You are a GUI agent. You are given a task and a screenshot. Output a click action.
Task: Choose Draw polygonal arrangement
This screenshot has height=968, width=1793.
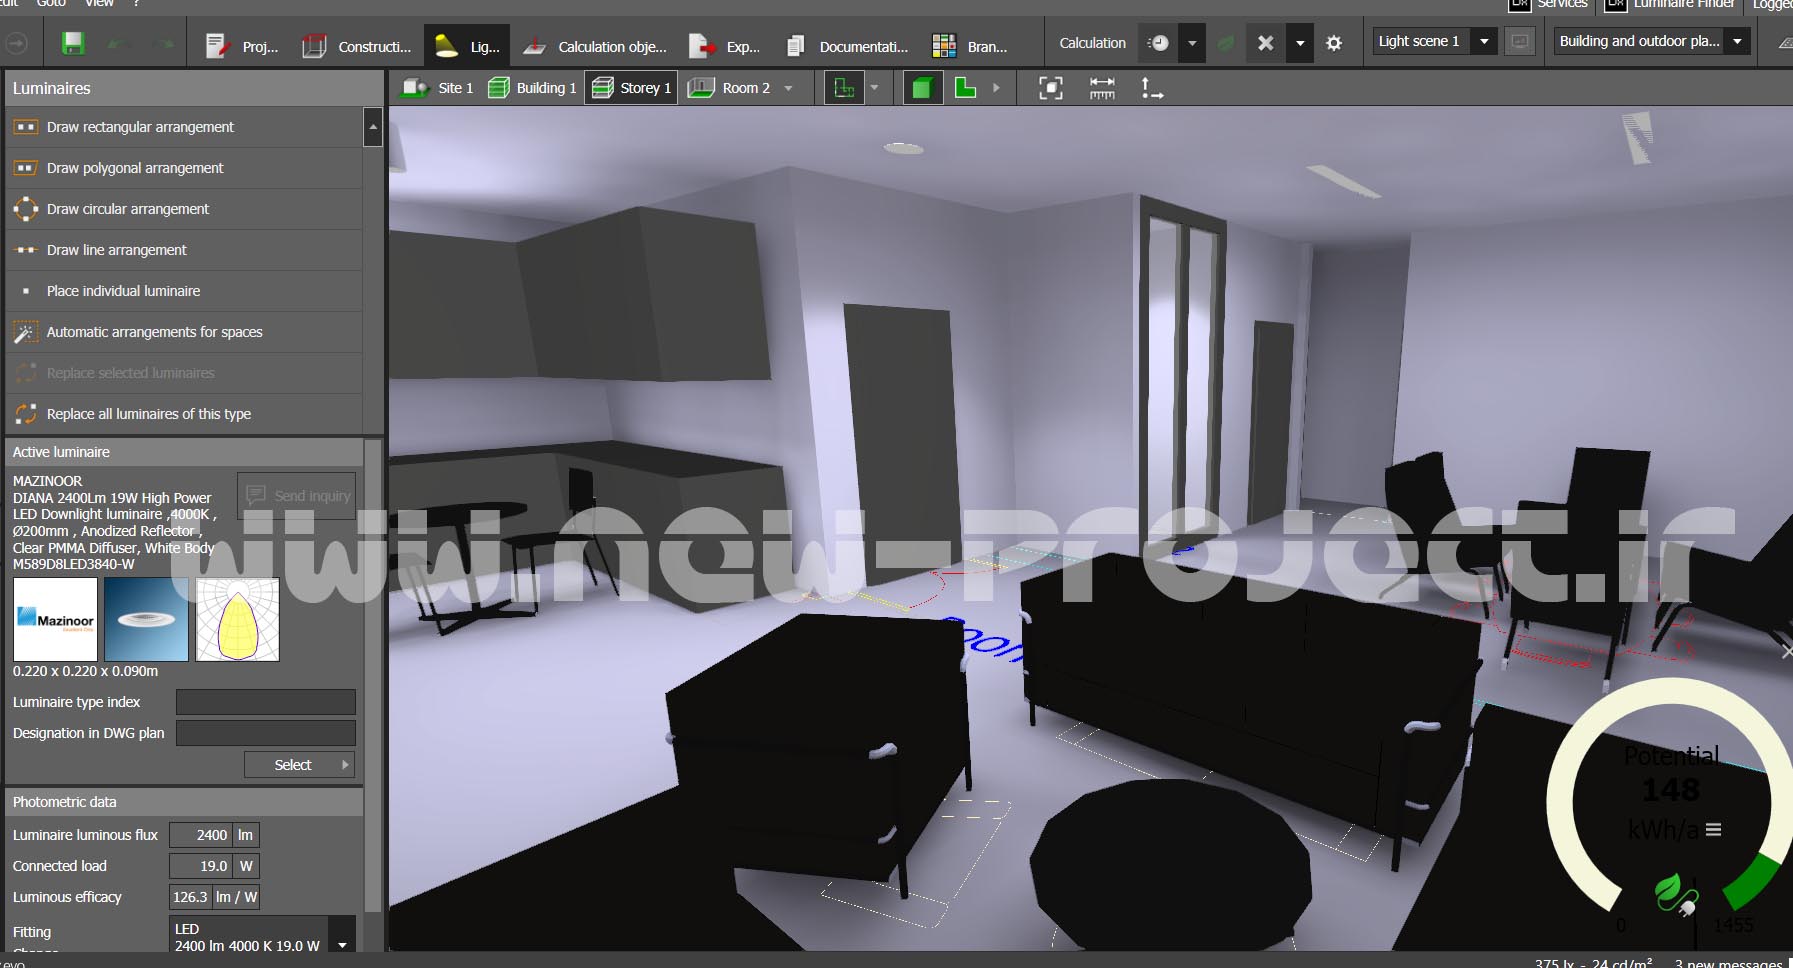point(184,168)
